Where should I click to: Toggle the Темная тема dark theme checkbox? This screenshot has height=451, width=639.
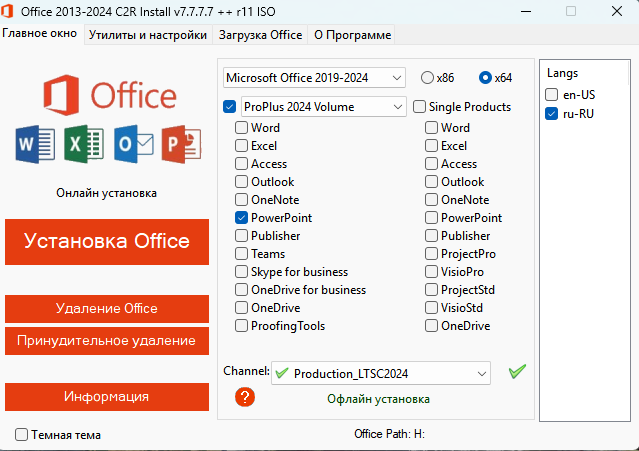[x=21, y=435]
